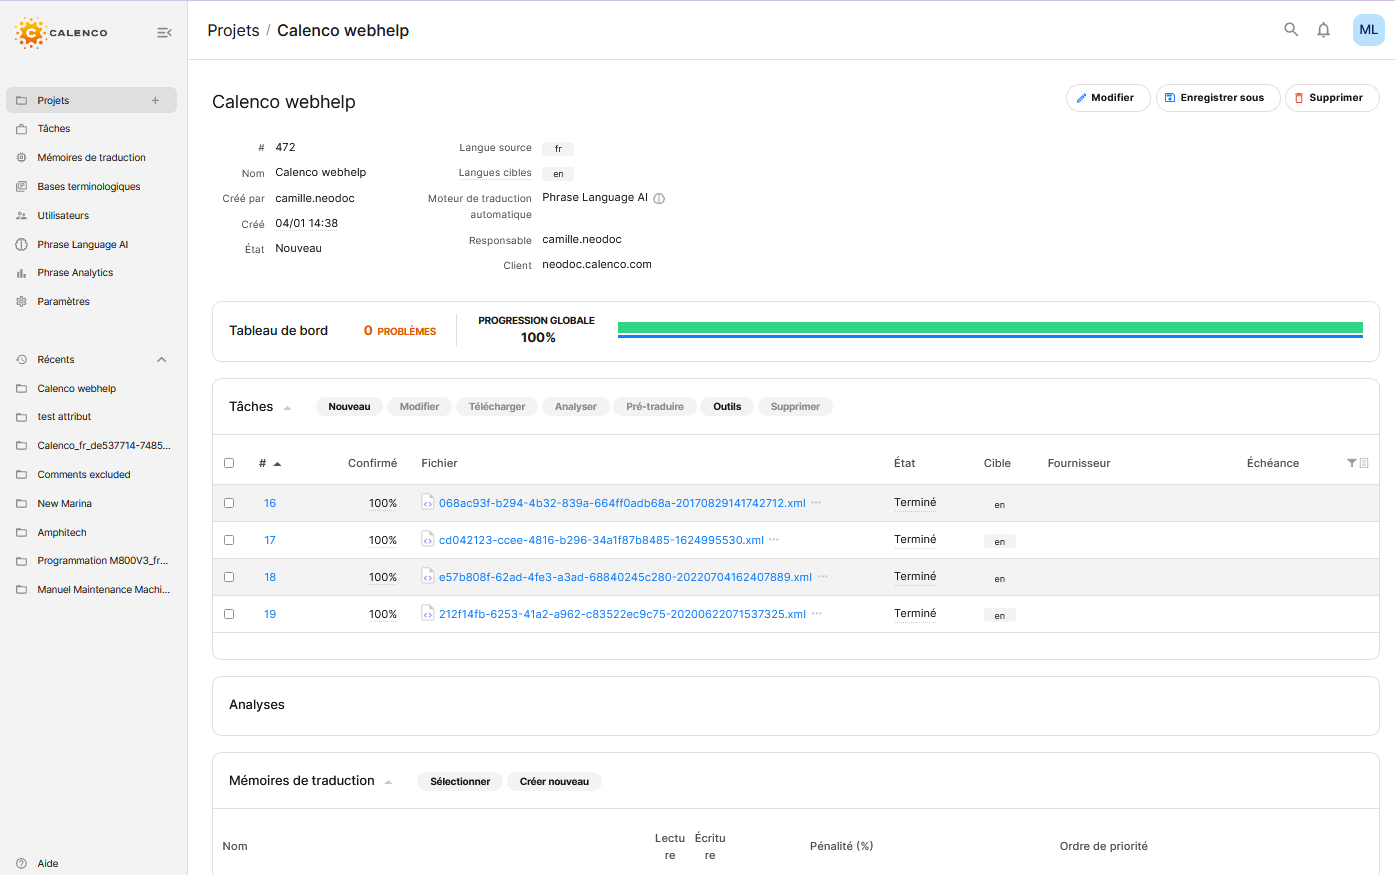Open Terminé status dropdown for task 19
Screen dimensions: 1395x875
[x=915, y=614]
